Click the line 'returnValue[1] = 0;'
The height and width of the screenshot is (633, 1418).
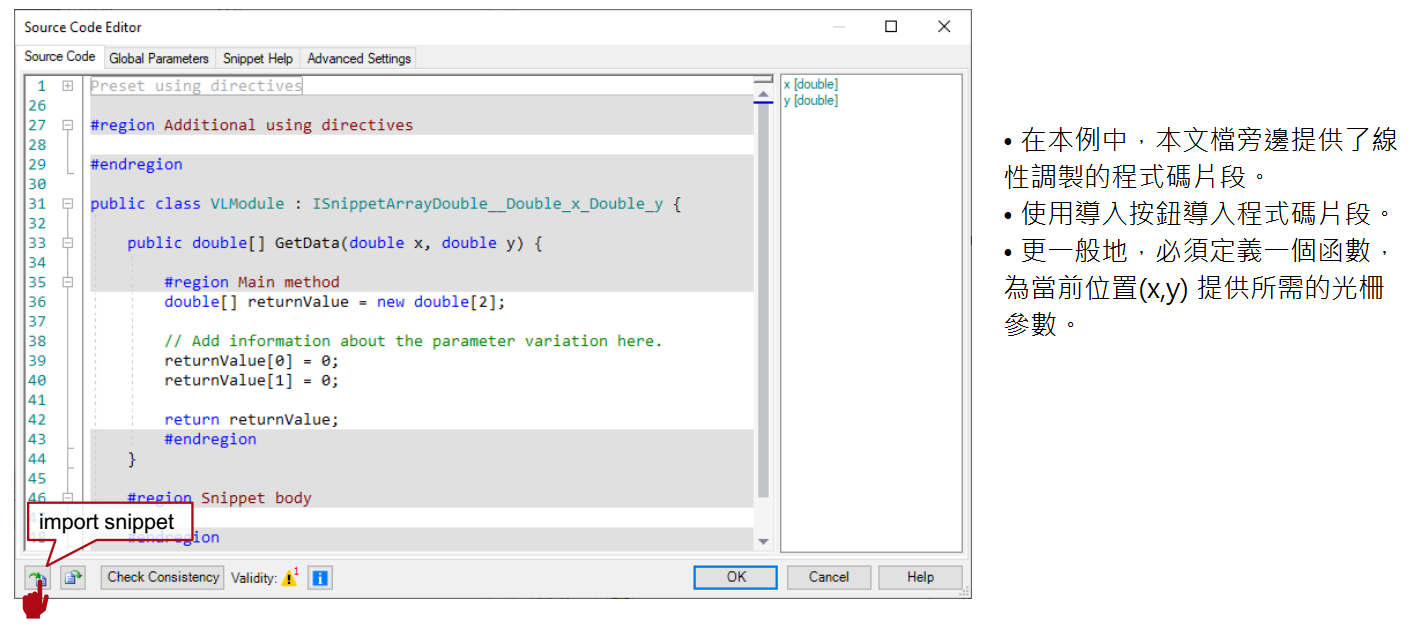click(x=252, y=381)
